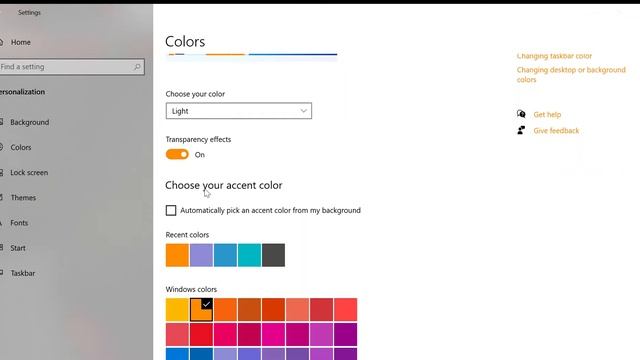640x360 pixels.
Task: Pick the teal recent color swatch
Action: click(x=249, y=255)
